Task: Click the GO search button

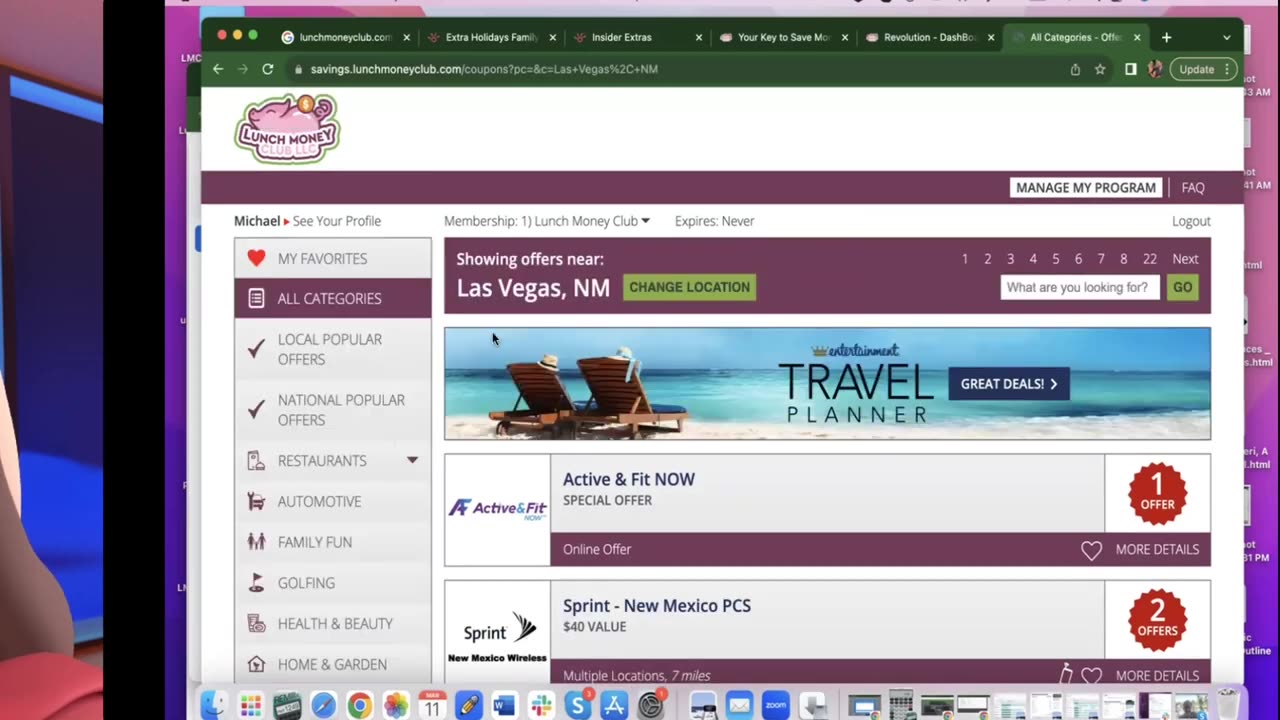Action: click(1182, 287)
